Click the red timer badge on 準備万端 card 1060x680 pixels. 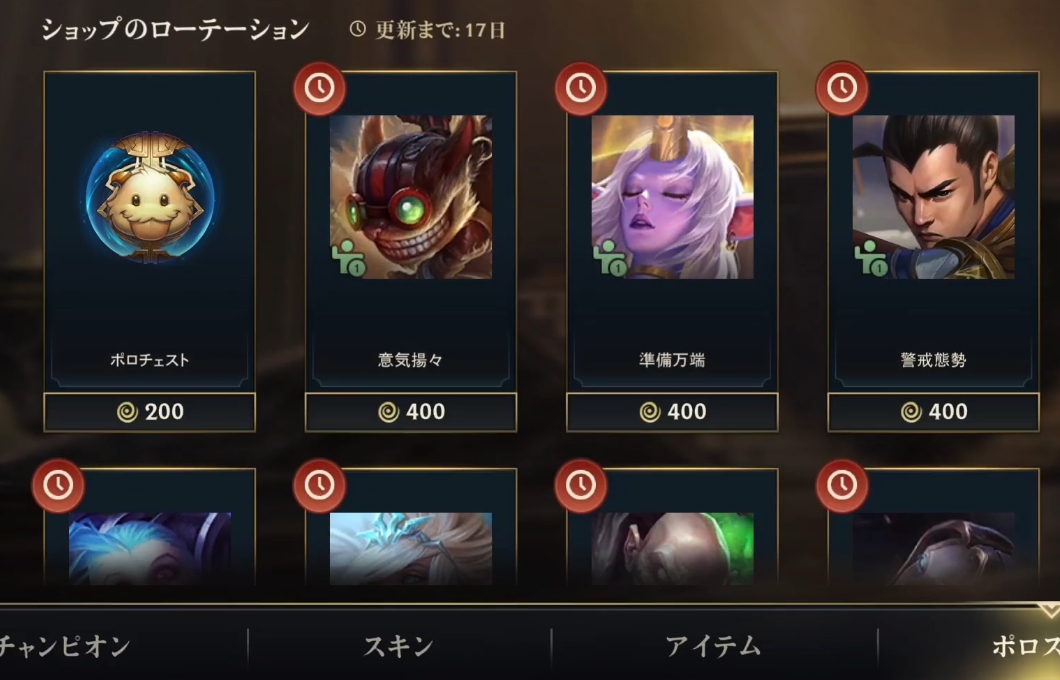581,89
